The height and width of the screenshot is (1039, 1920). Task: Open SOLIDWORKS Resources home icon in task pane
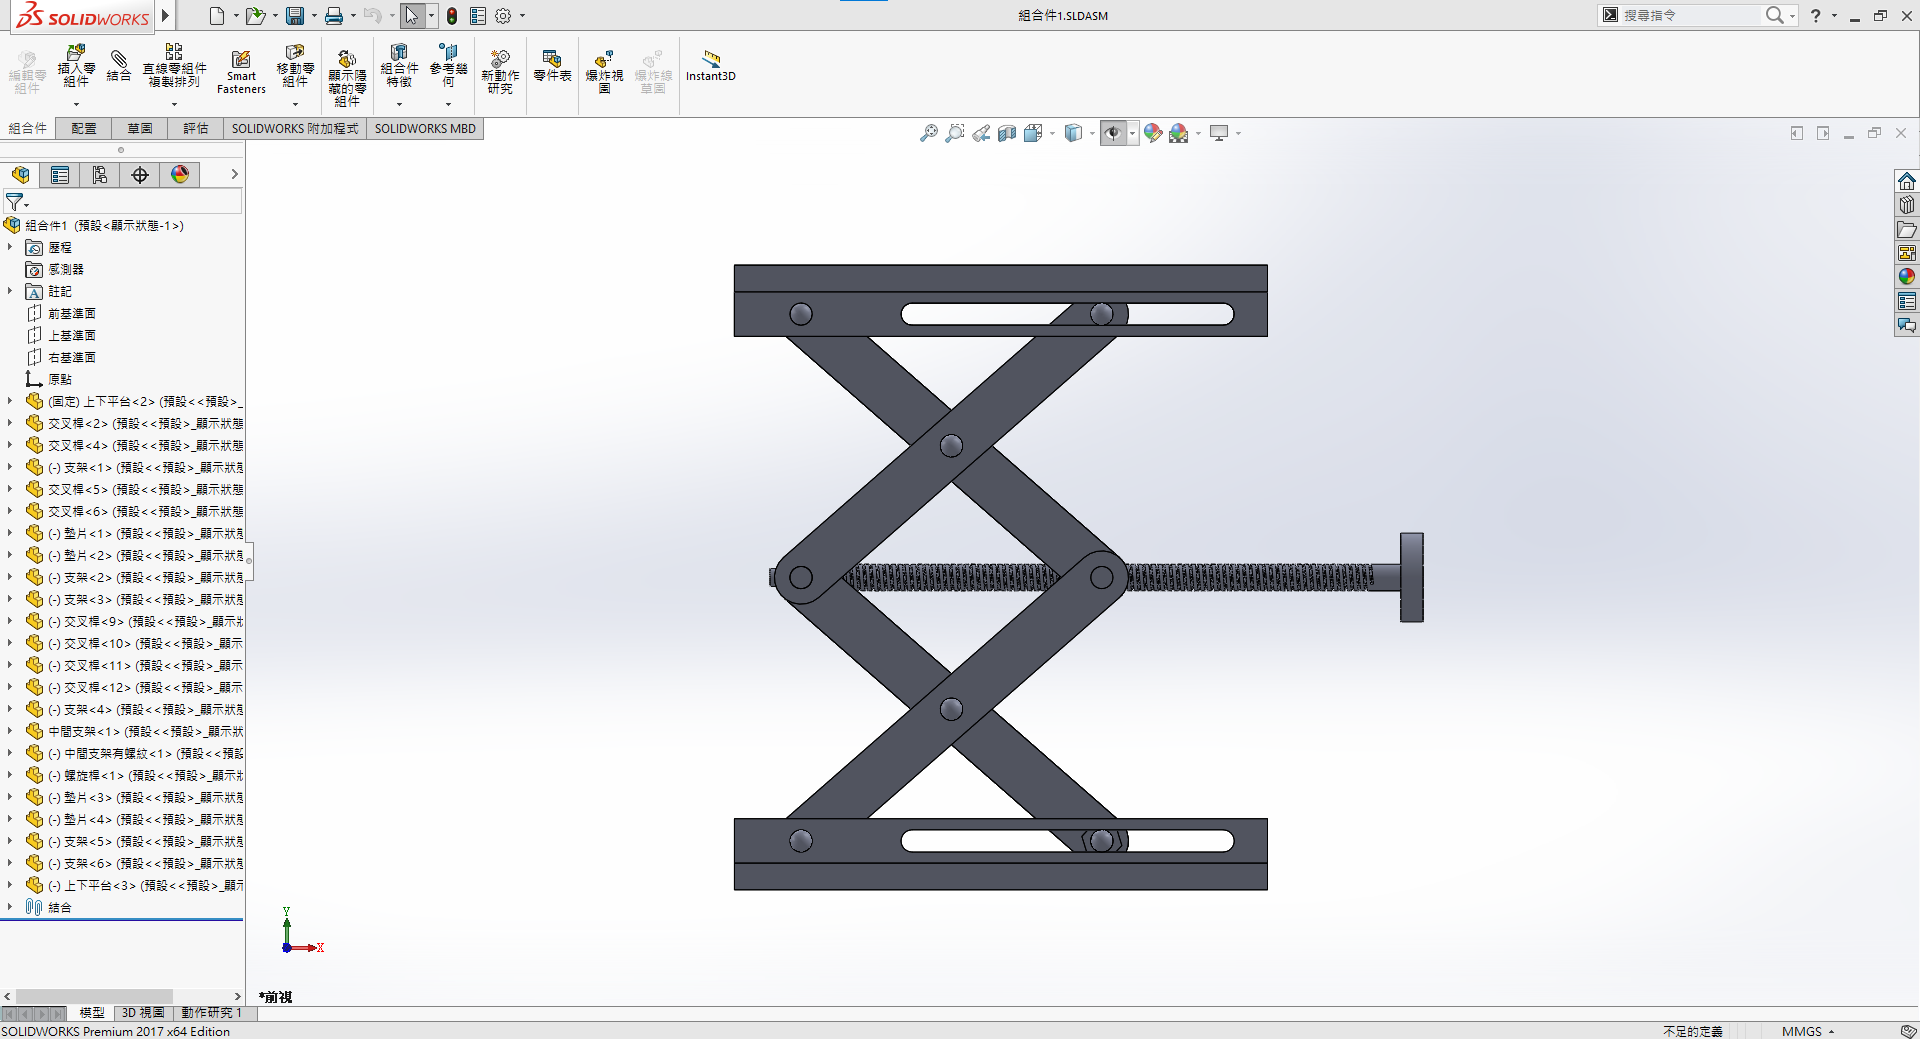tap(1907, 181)
